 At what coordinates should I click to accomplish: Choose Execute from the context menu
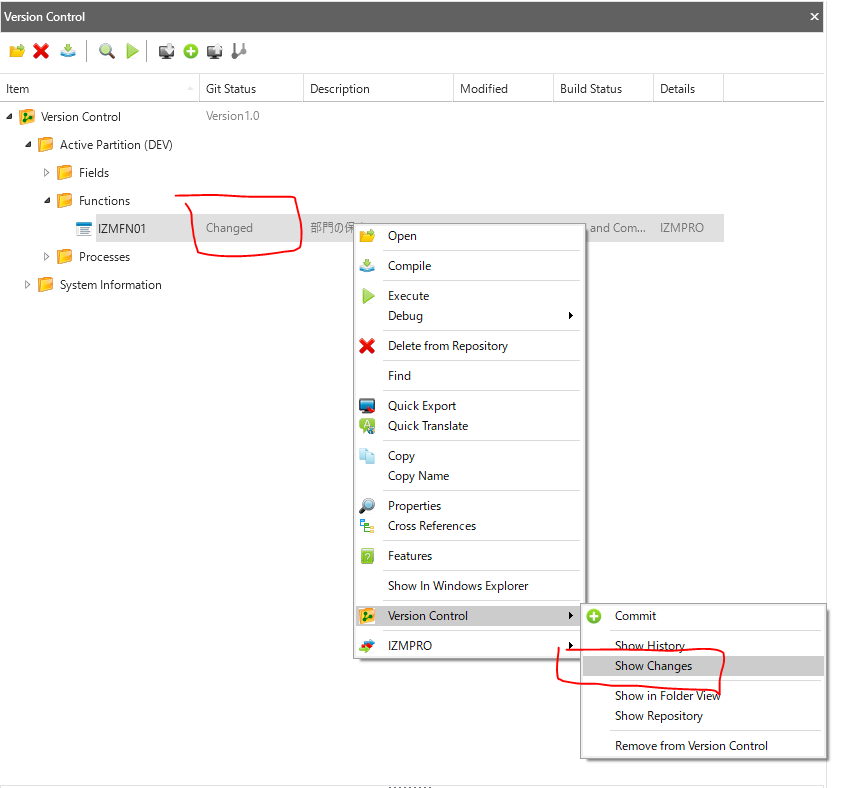click(468, 296)
